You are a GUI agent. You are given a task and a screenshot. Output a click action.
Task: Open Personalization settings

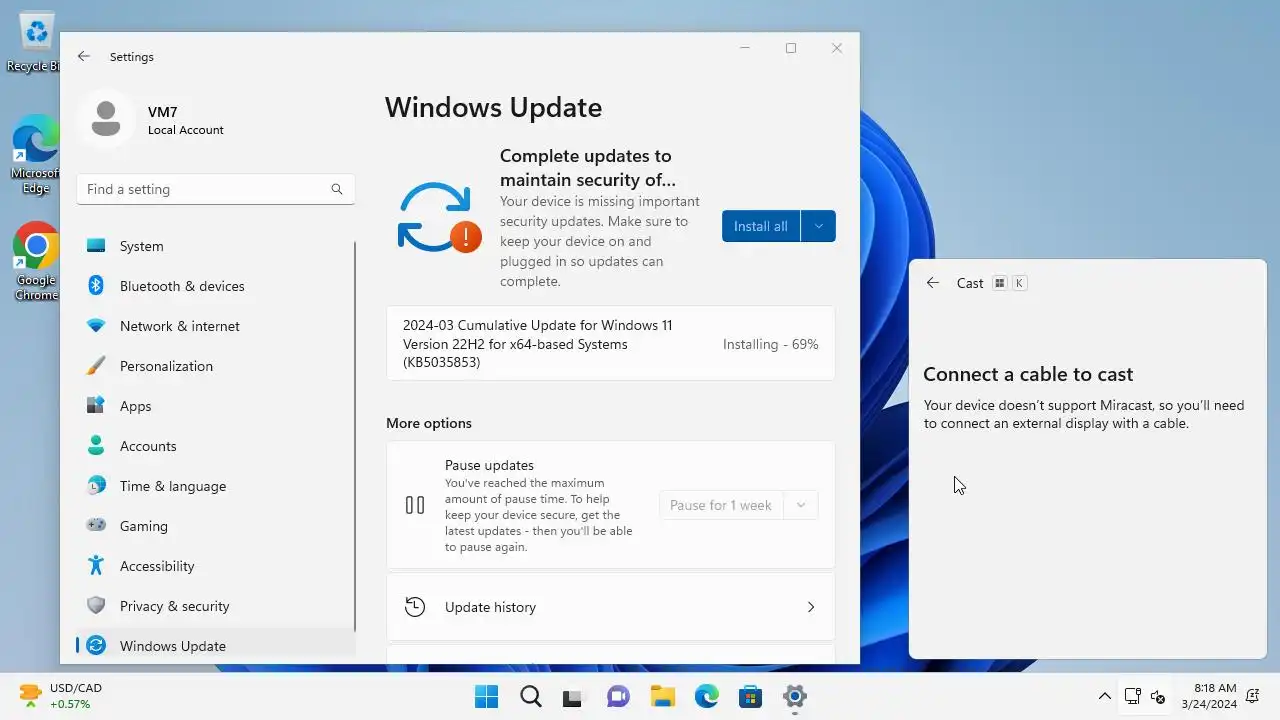click(x=215, y=366)
